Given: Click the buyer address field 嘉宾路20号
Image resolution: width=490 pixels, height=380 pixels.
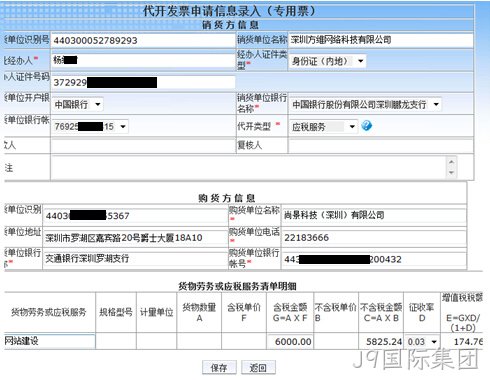Looking at the screenshot, I should (135, 238).
